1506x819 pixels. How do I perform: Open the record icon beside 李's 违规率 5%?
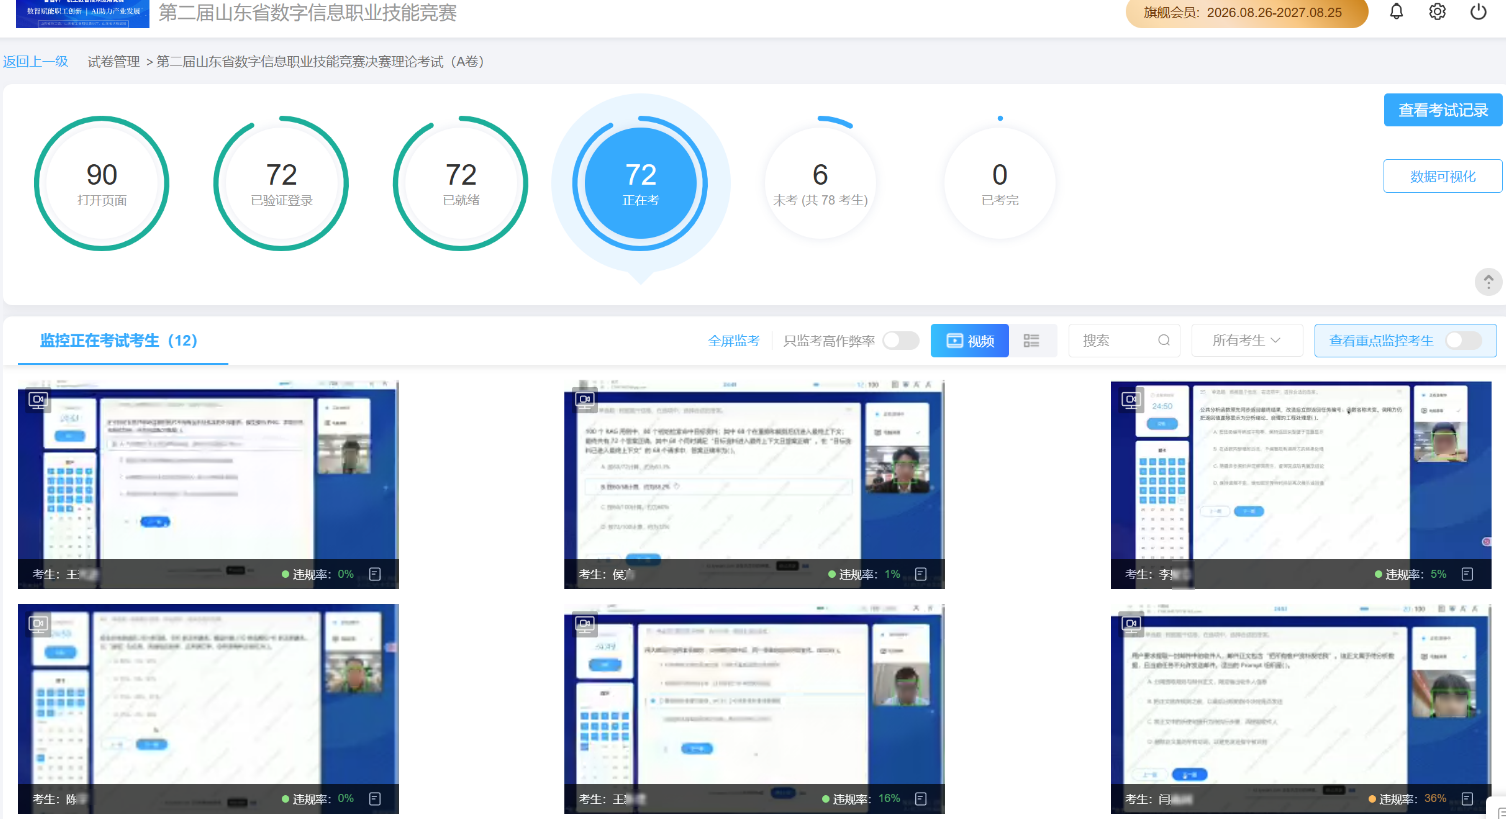1468,574
